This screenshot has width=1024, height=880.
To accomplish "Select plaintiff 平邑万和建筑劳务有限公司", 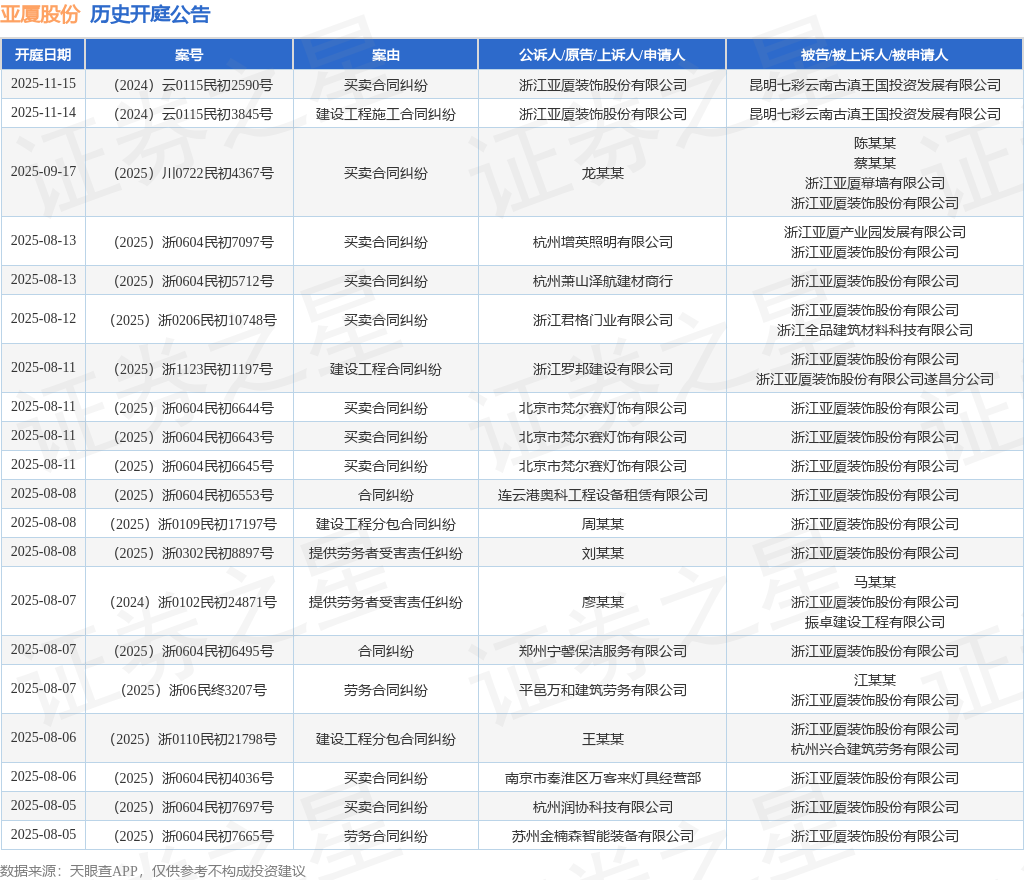I will point(602,690).
